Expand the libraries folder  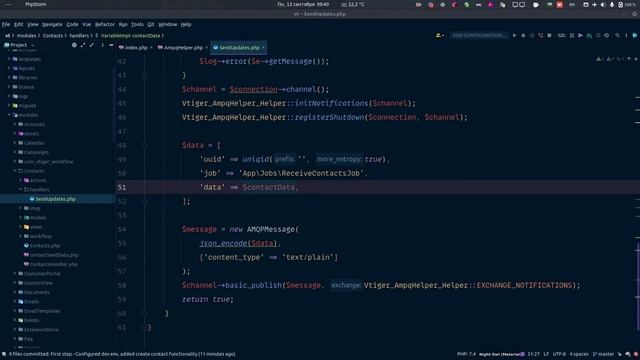pyautogui.click(x=9, y=78)
